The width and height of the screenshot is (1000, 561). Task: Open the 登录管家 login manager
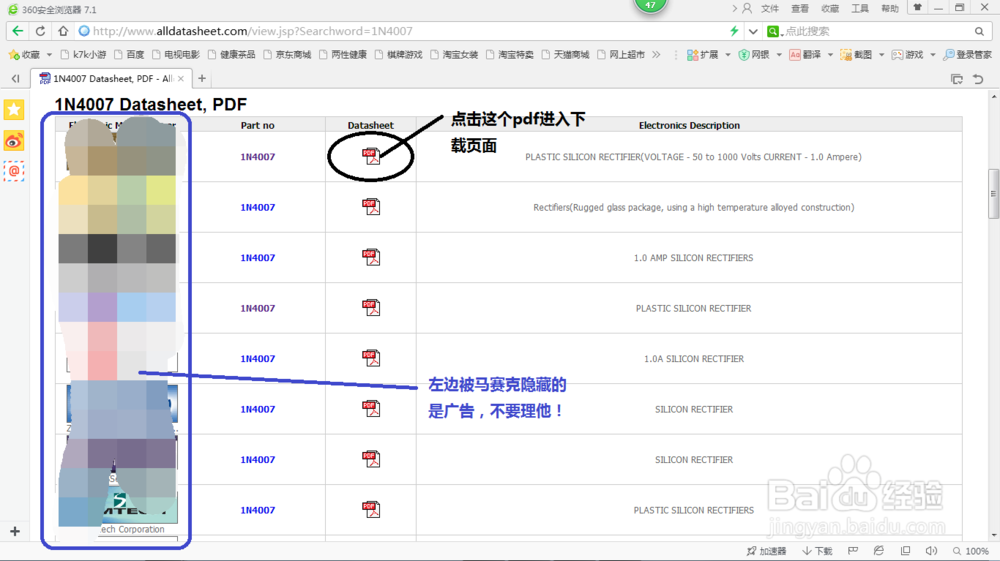pos(967,55)
